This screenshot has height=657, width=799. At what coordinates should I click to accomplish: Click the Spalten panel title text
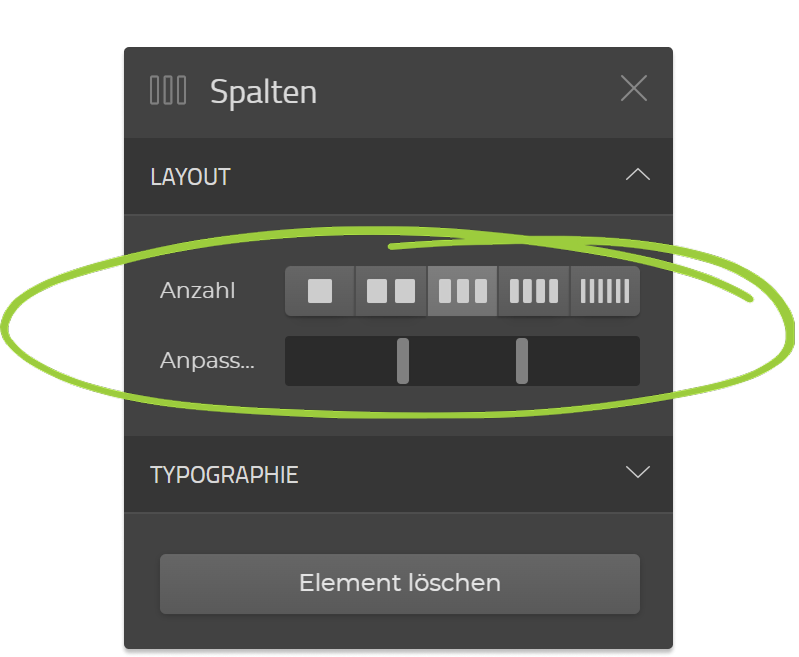(x=263, y=92)
